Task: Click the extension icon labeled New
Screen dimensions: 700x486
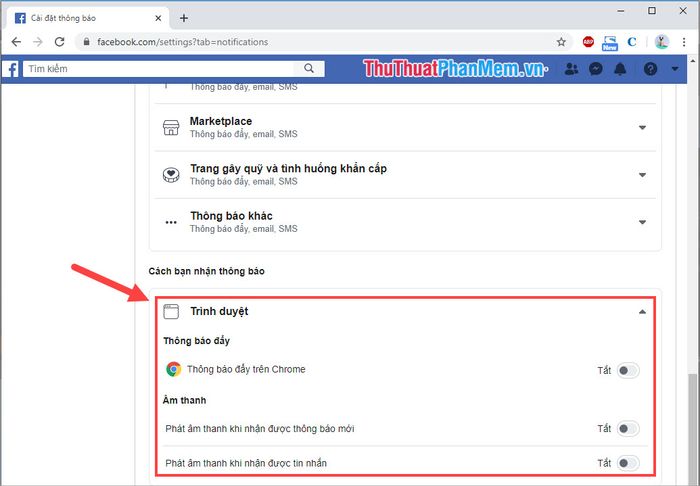Action: (610, 43)
